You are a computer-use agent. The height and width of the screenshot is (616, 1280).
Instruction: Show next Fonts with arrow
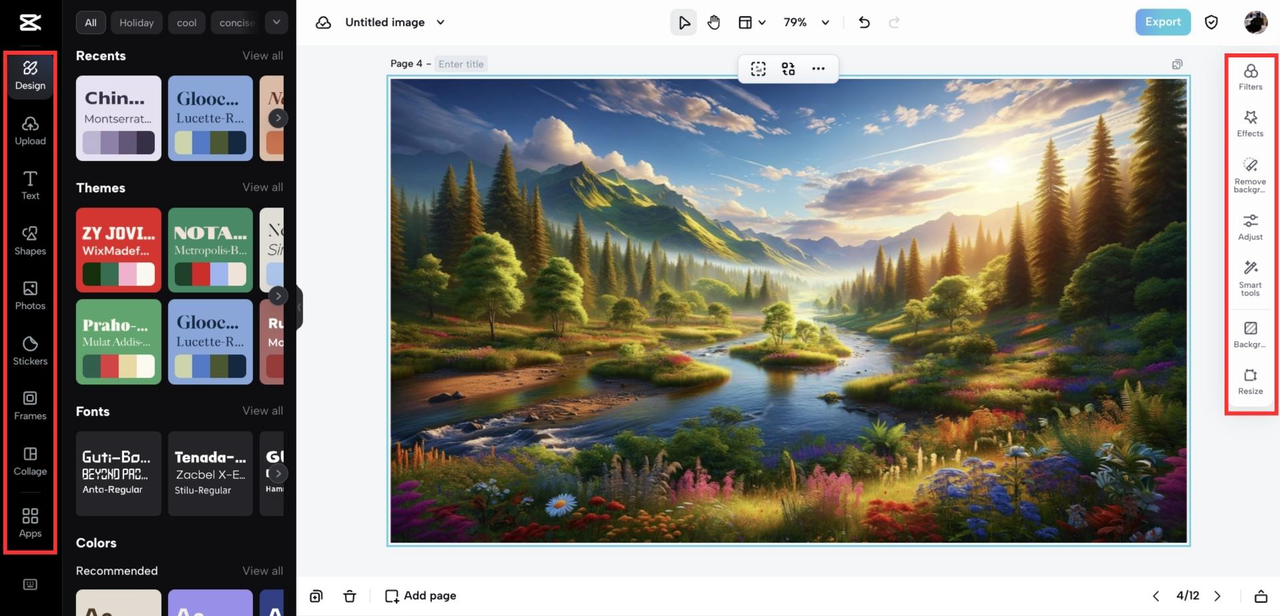[x=278, y=473]
